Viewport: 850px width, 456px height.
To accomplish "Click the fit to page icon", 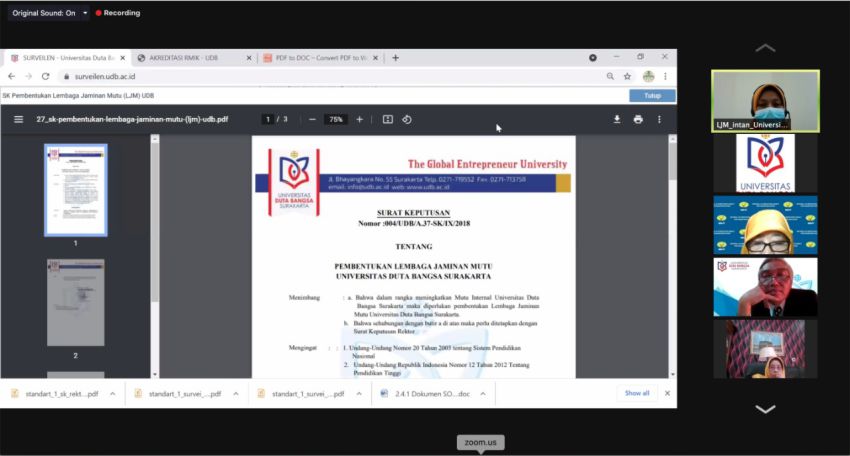I will 388,119.
